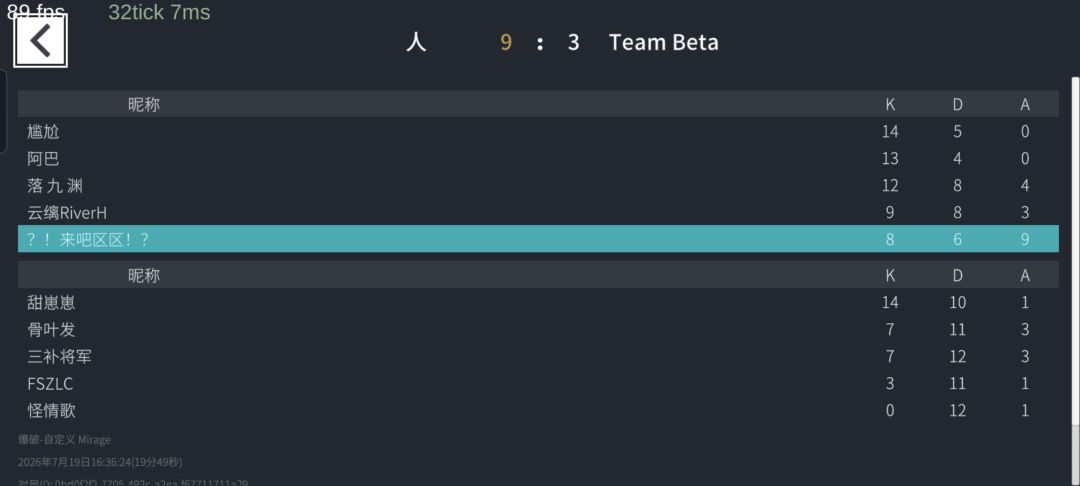Click the side handle on left edge

click(x=3, y=110)
